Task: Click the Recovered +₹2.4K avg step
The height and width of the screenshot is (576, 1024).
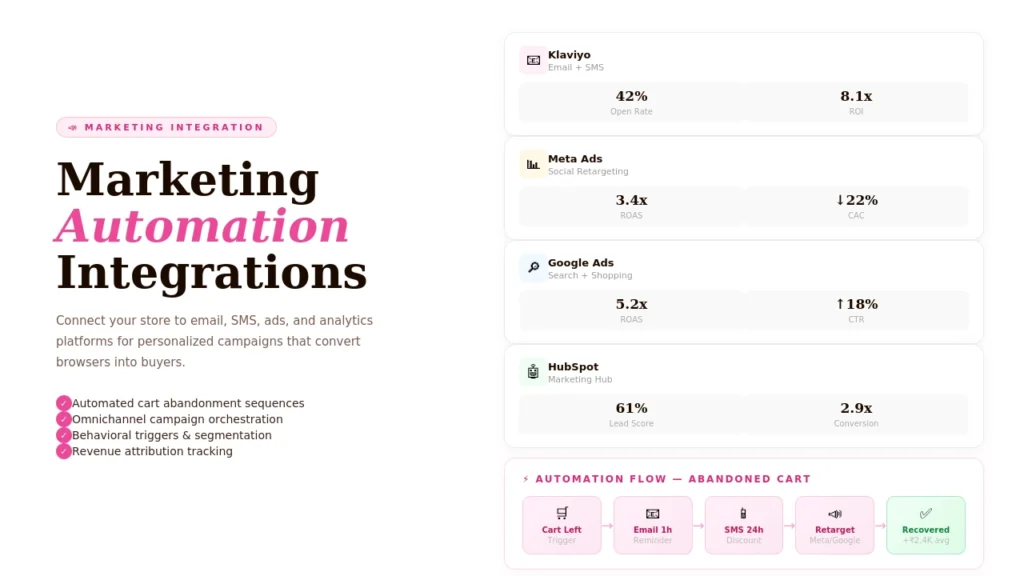Action: point(925,525)
